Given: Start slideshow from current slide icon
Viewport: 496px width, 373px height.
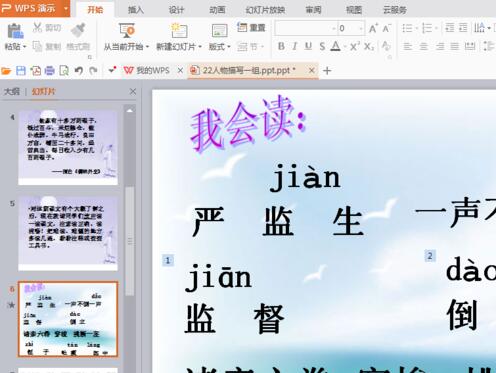Looking at the screenshot, I should [127, 30].
